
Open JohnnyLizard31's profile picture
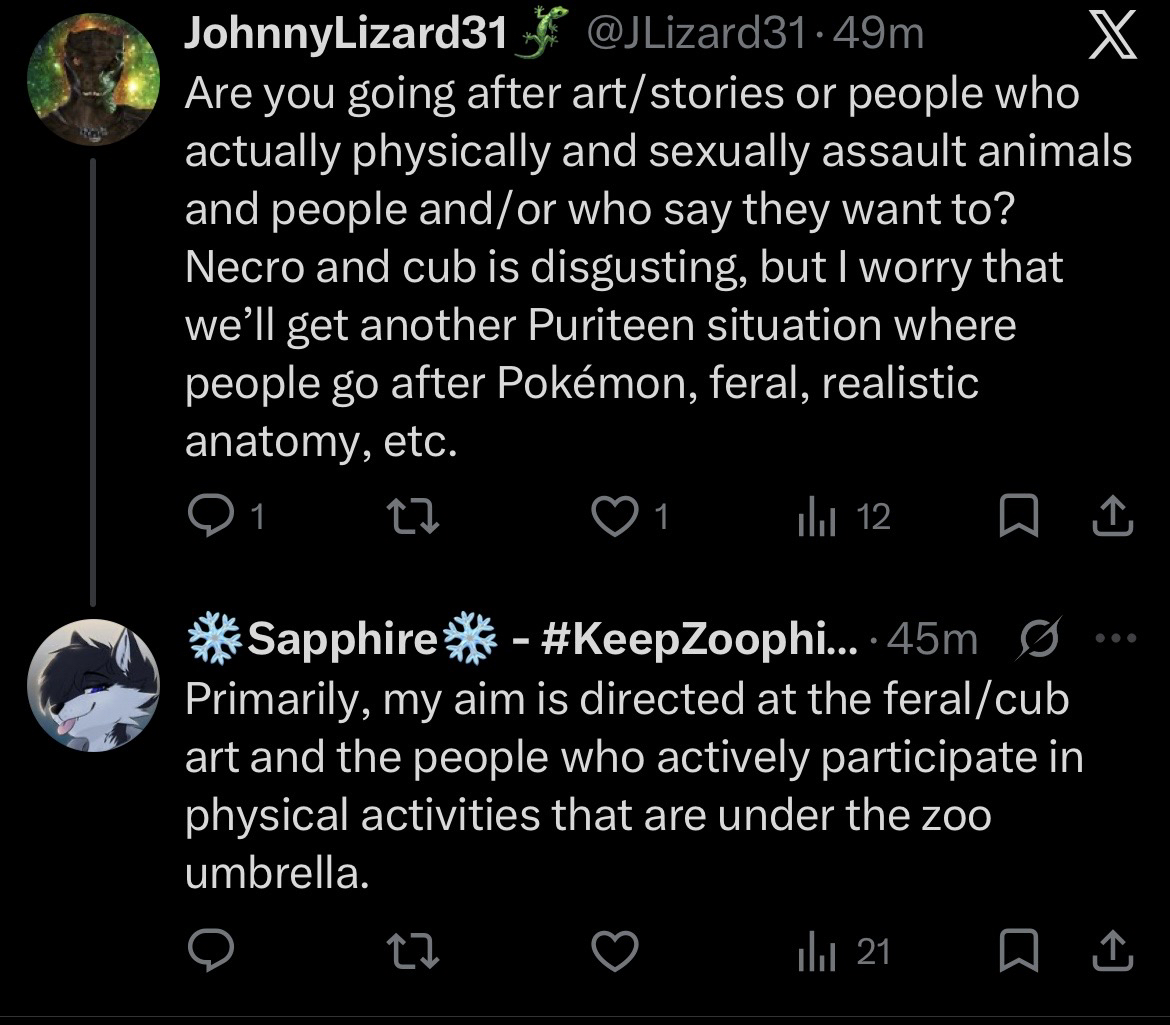click(93, 80)
